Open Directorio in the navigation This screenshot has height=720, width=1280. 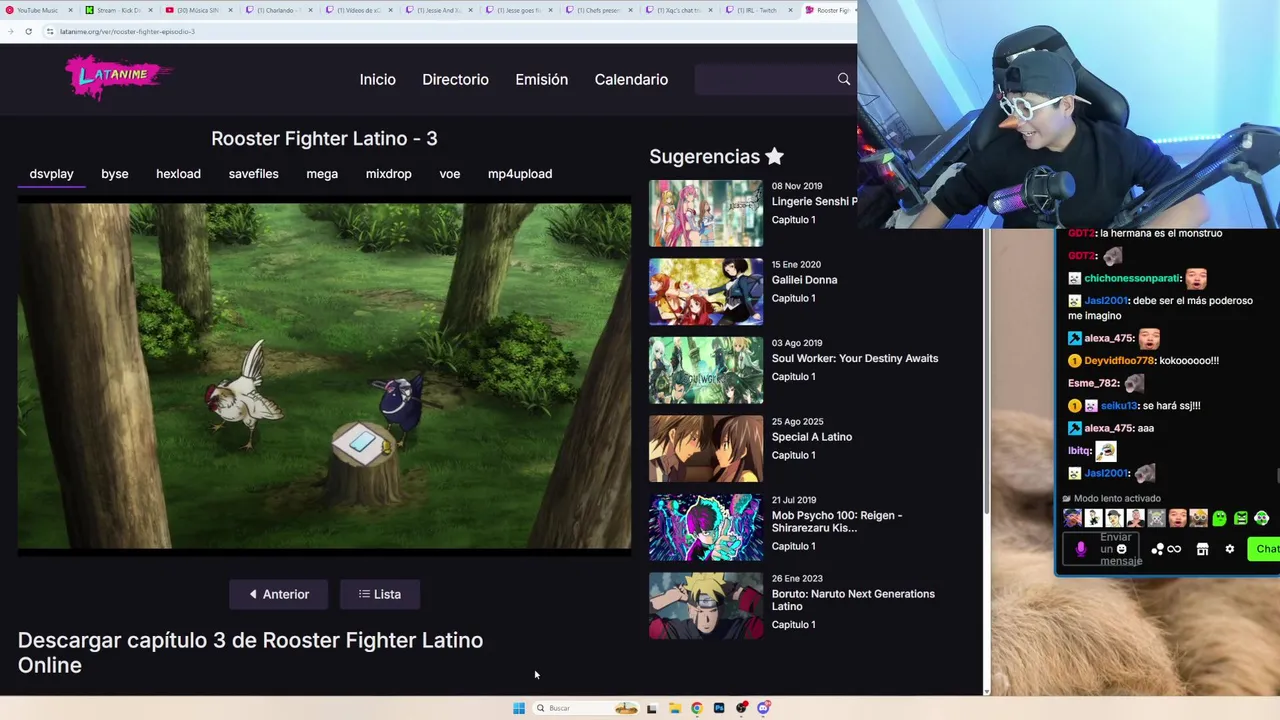click(x=455, y=79)
